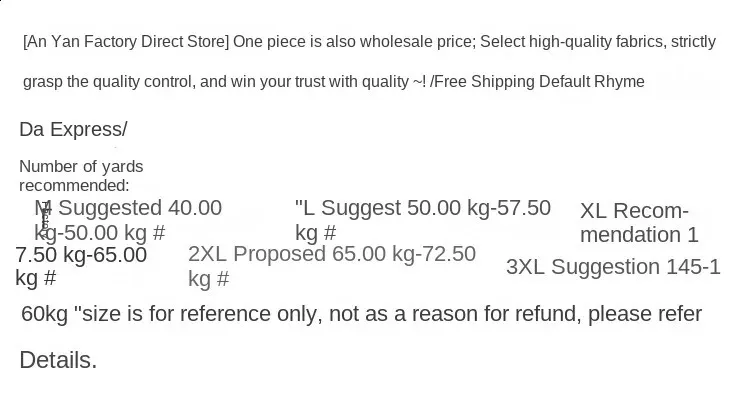Click the 'kg #' under L Suggest
The width and height of the screenshot is (750, 400).
tap(316, 233)
